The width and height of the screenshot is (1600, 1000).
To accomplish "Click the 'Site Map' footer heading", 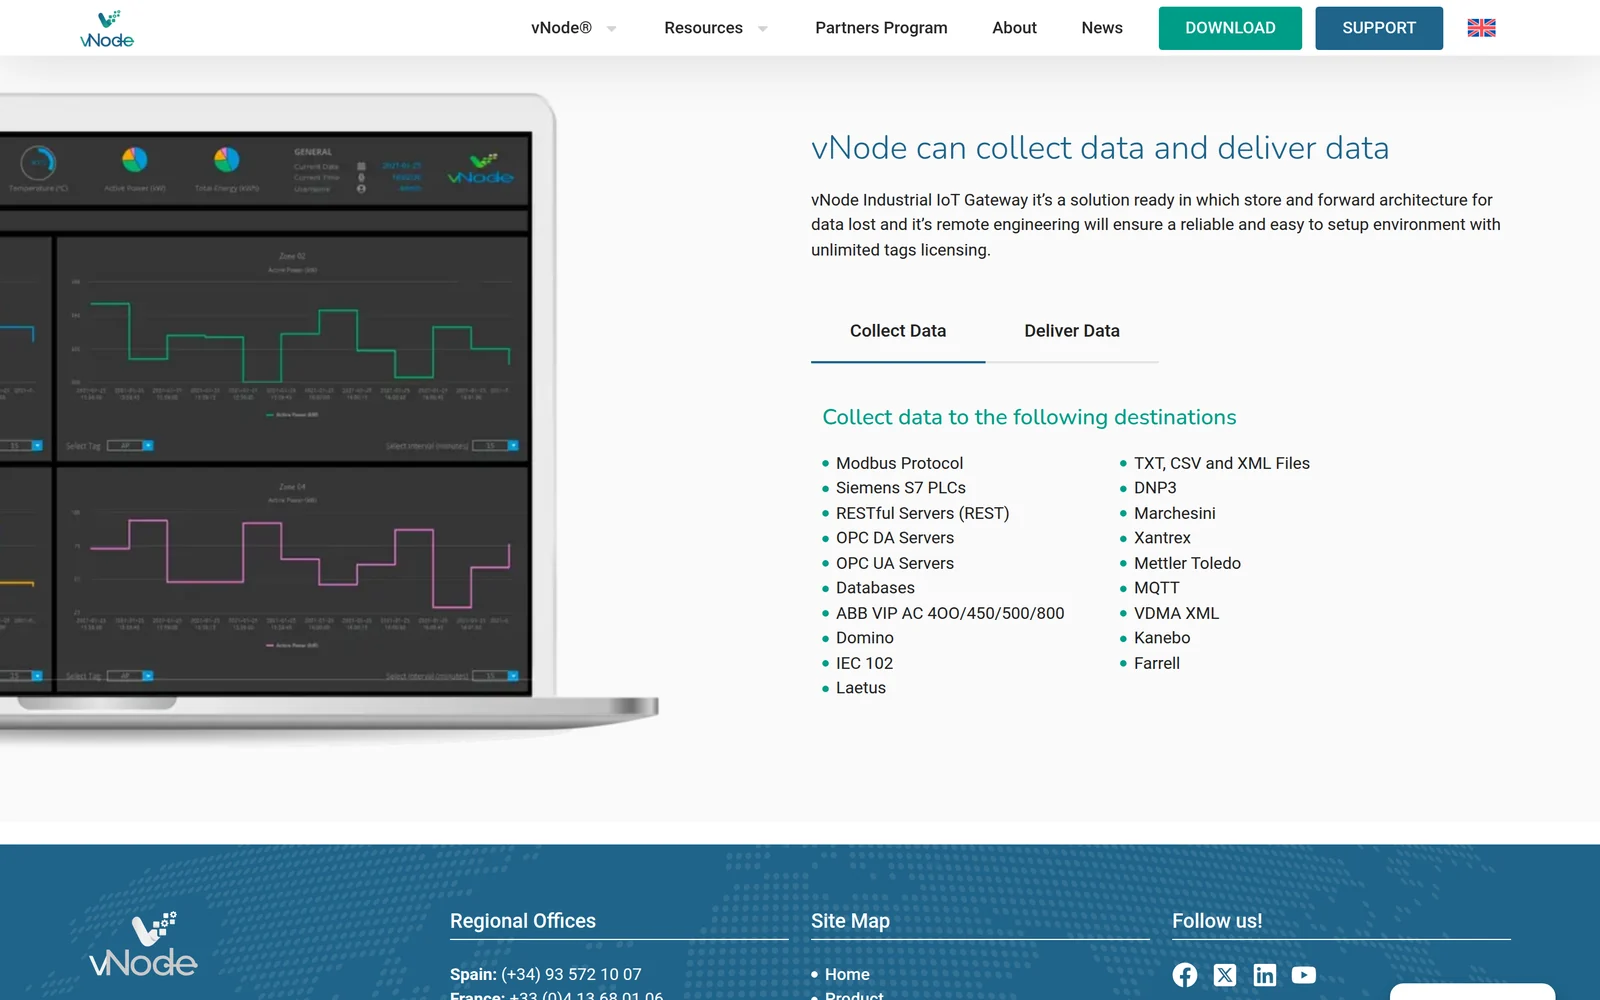I will pyautogui.click(x=850, y=921).
